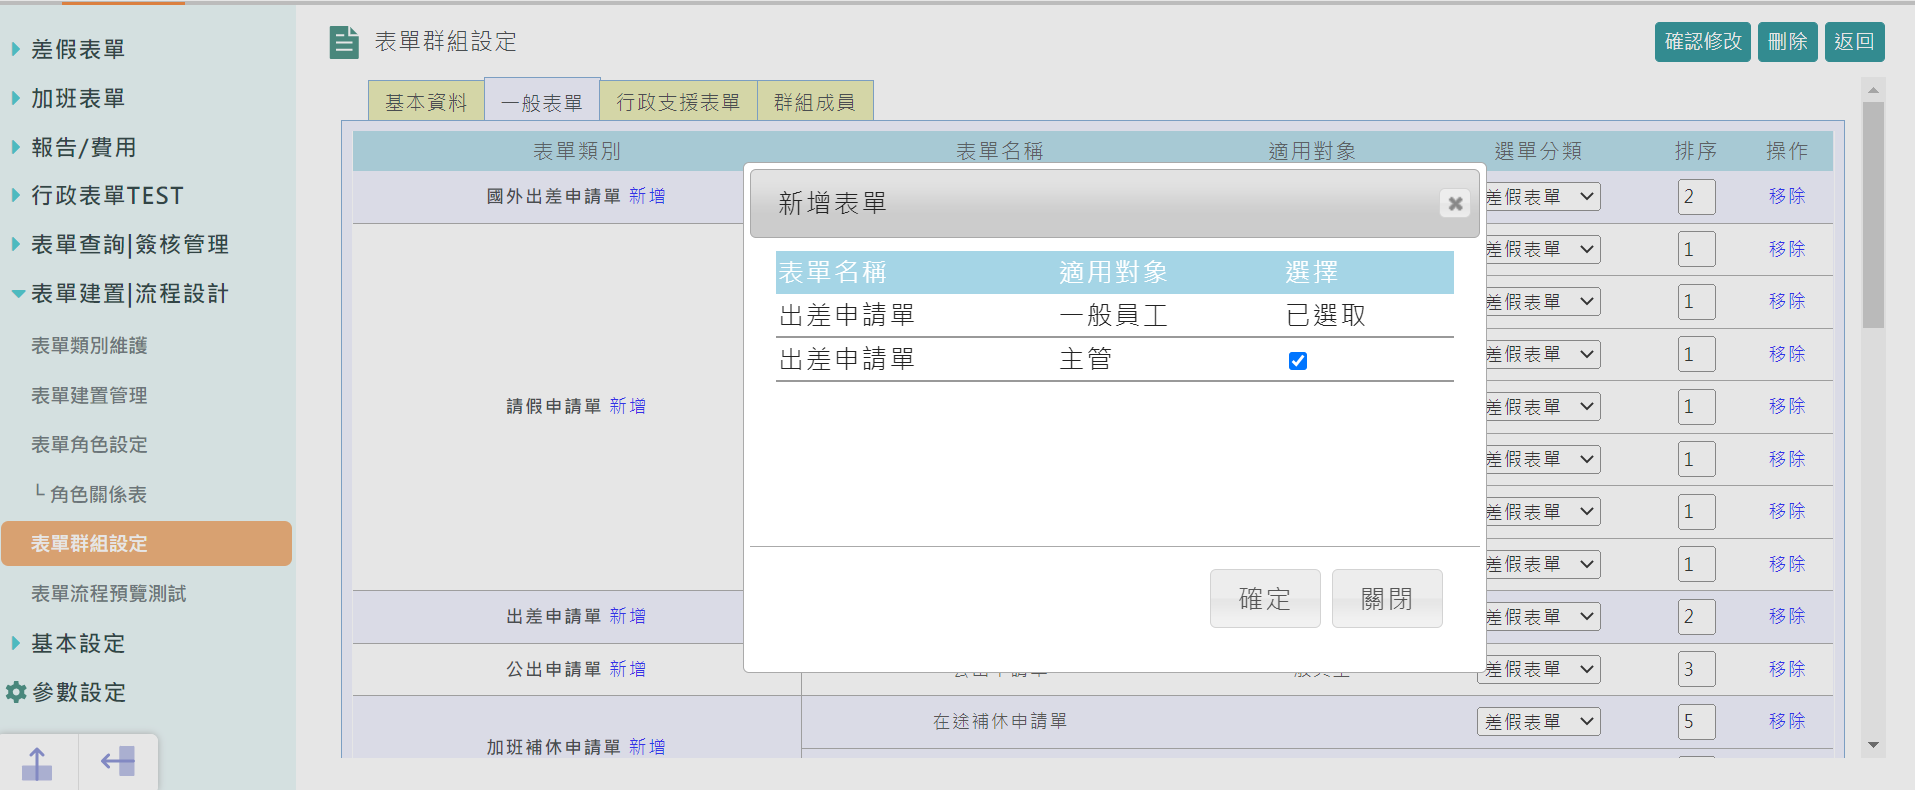Switch to the 群組成員 tab

pyautogui.click(x=815, y=101)
